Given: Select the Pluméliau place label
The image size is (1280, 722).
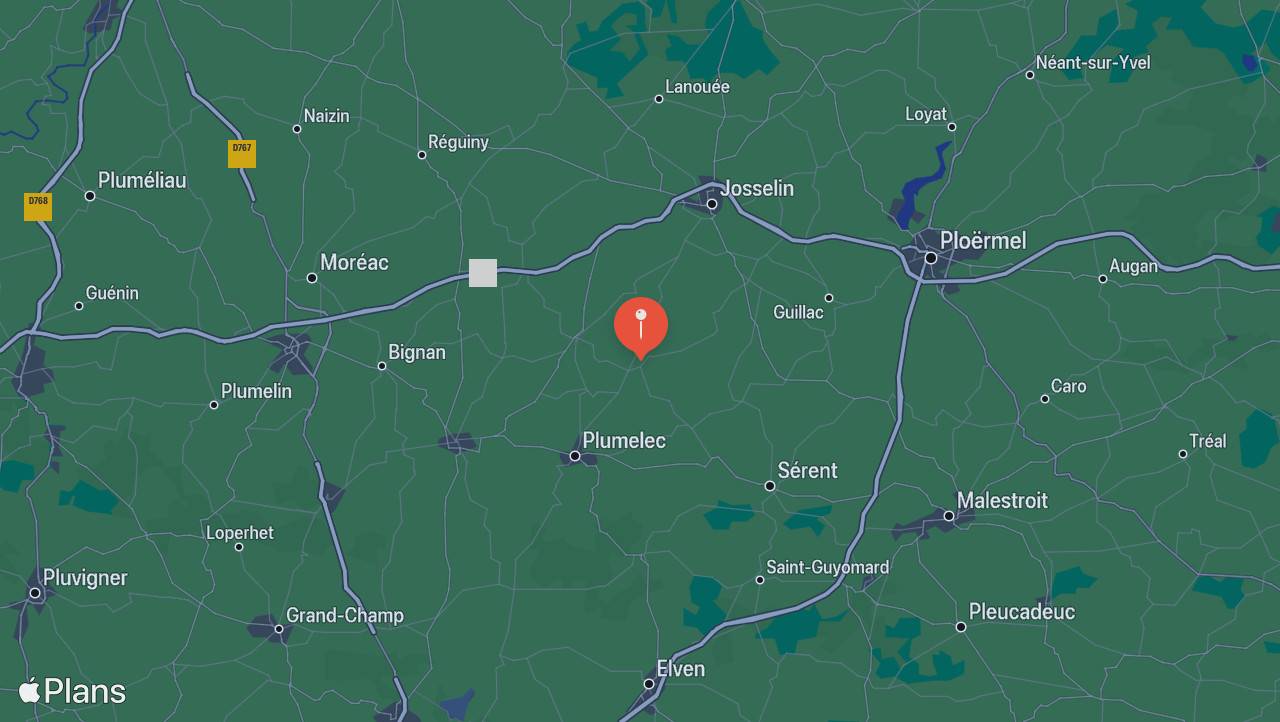Looking at the screenshot, I should [x=142, y=180].
